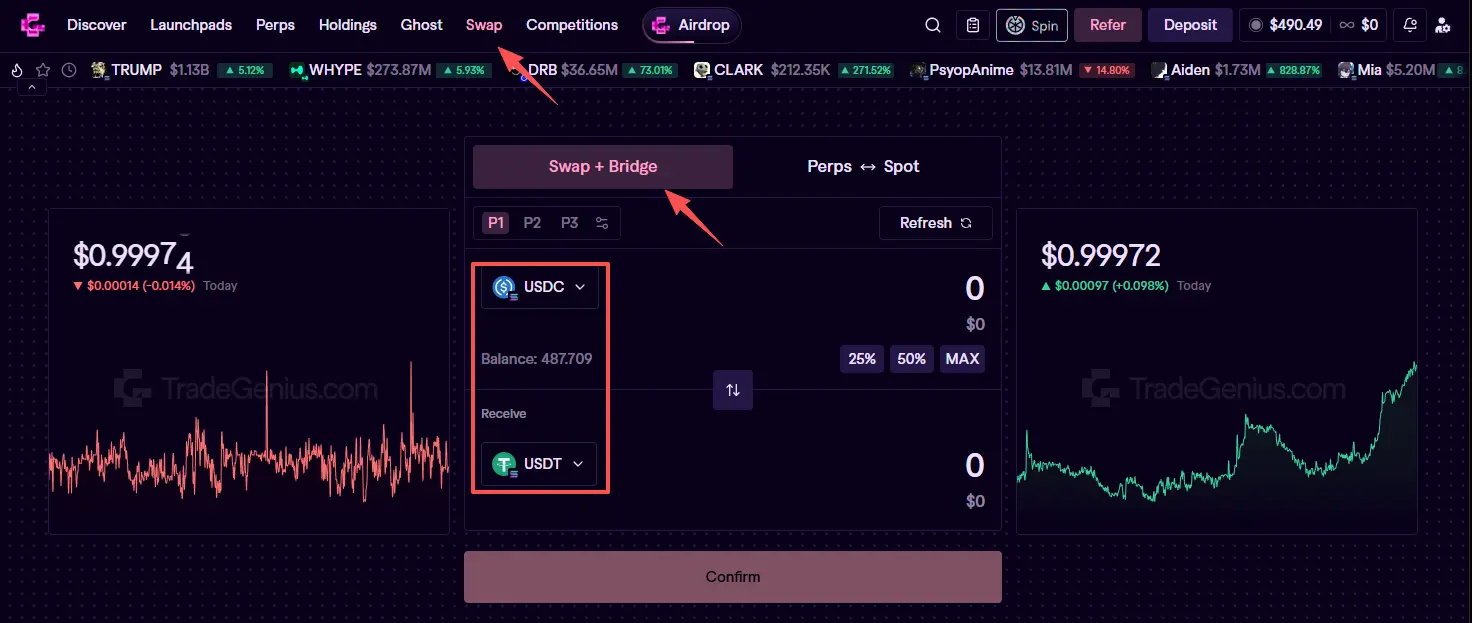Open preset settings sliders icon

tap(602, 223)
